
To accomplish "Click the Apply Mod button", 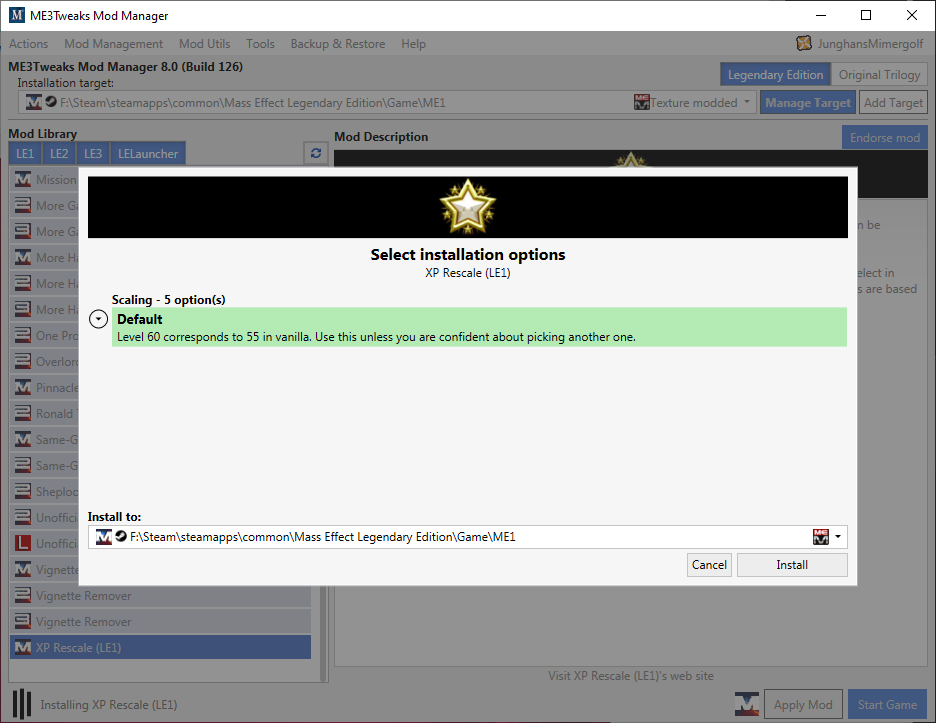I will pos(803,704).
